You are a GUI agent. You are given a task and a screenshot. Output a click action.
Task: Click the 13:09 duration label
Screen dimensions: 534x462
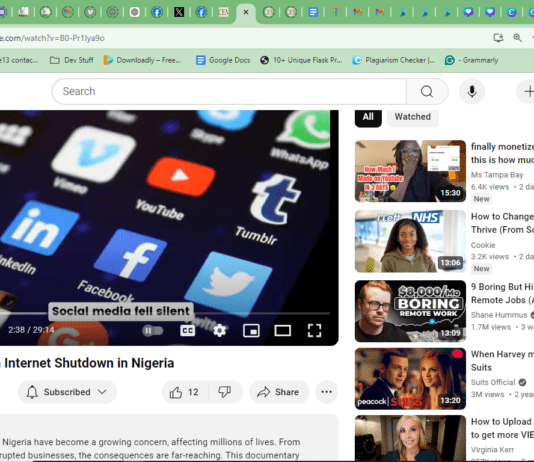(x=450, y=333)
